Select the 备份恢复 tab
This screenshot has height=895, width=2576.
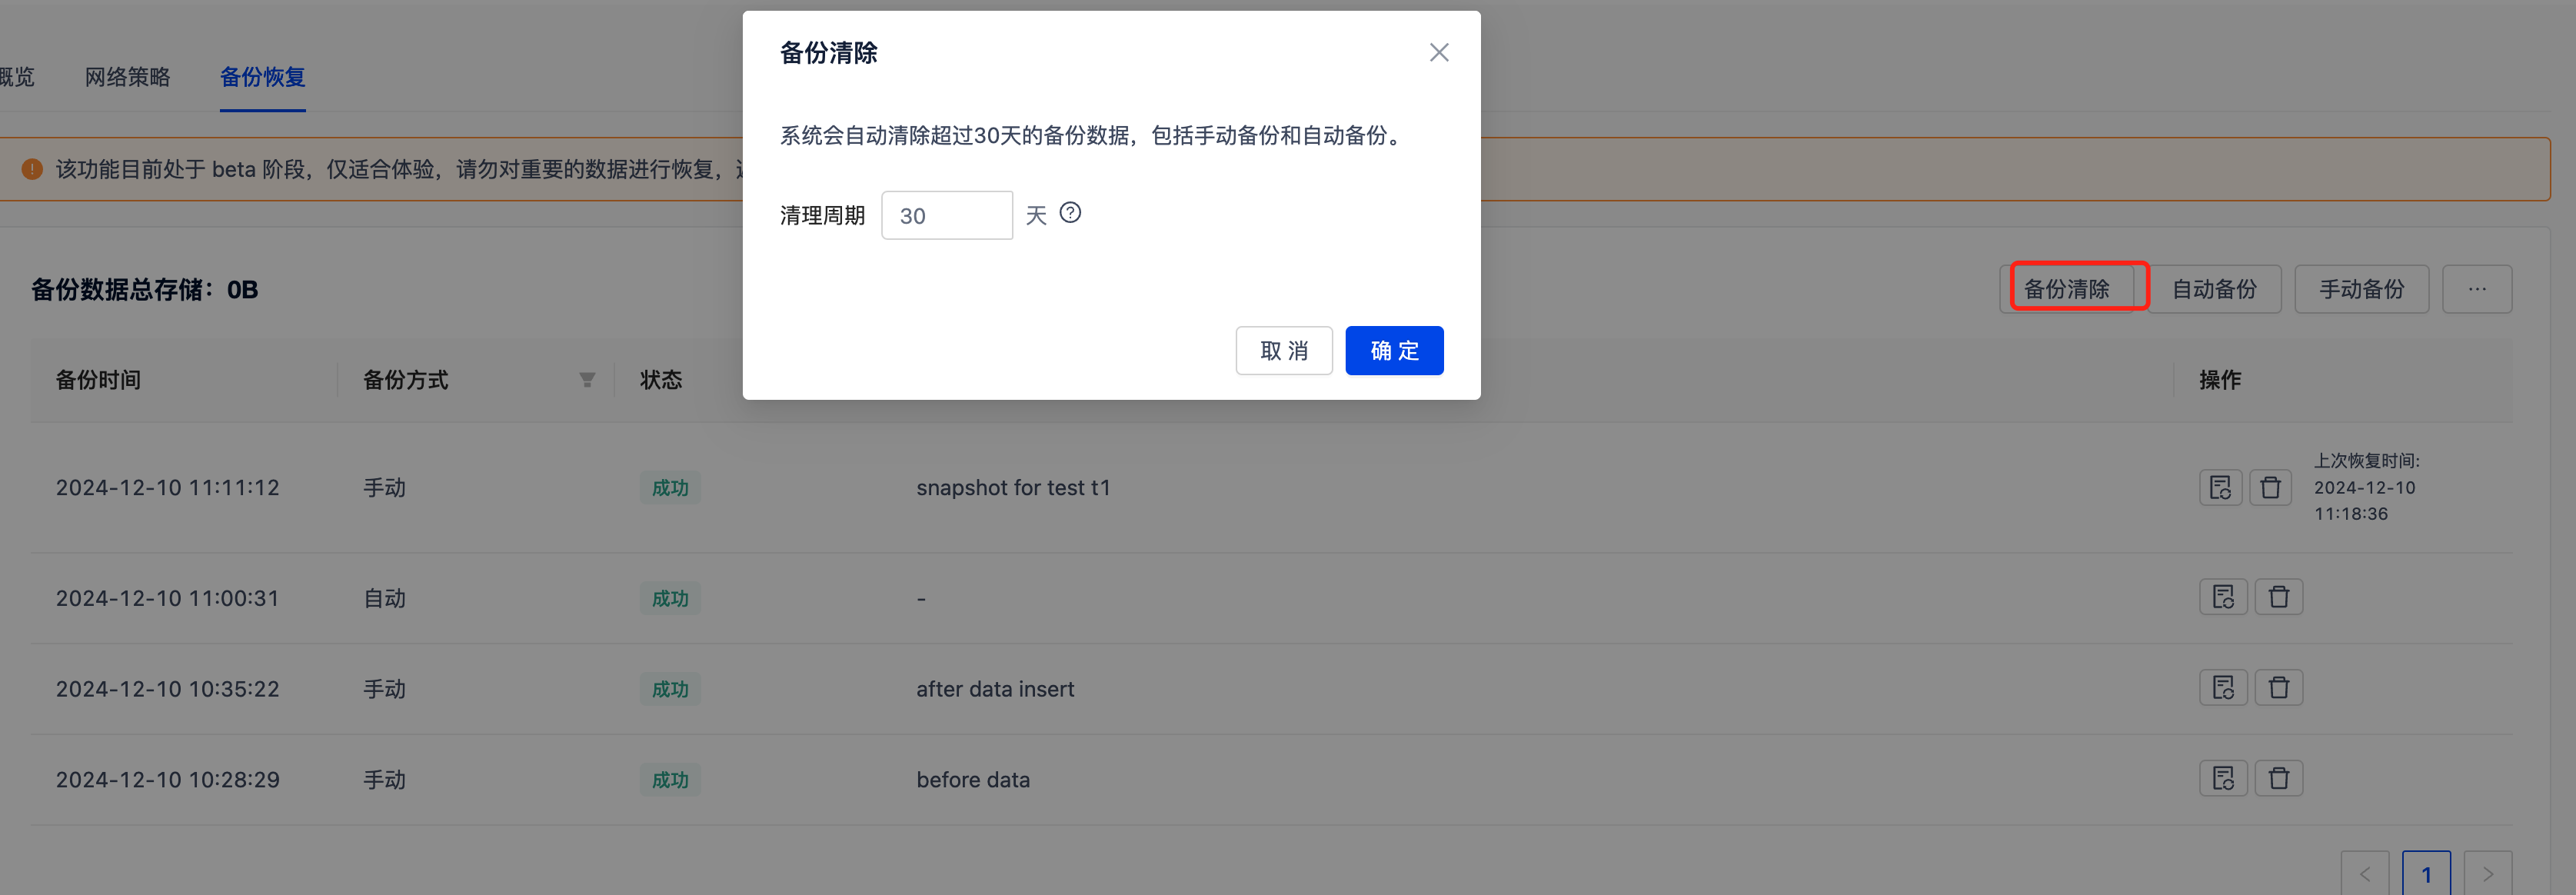pos(262,77)
